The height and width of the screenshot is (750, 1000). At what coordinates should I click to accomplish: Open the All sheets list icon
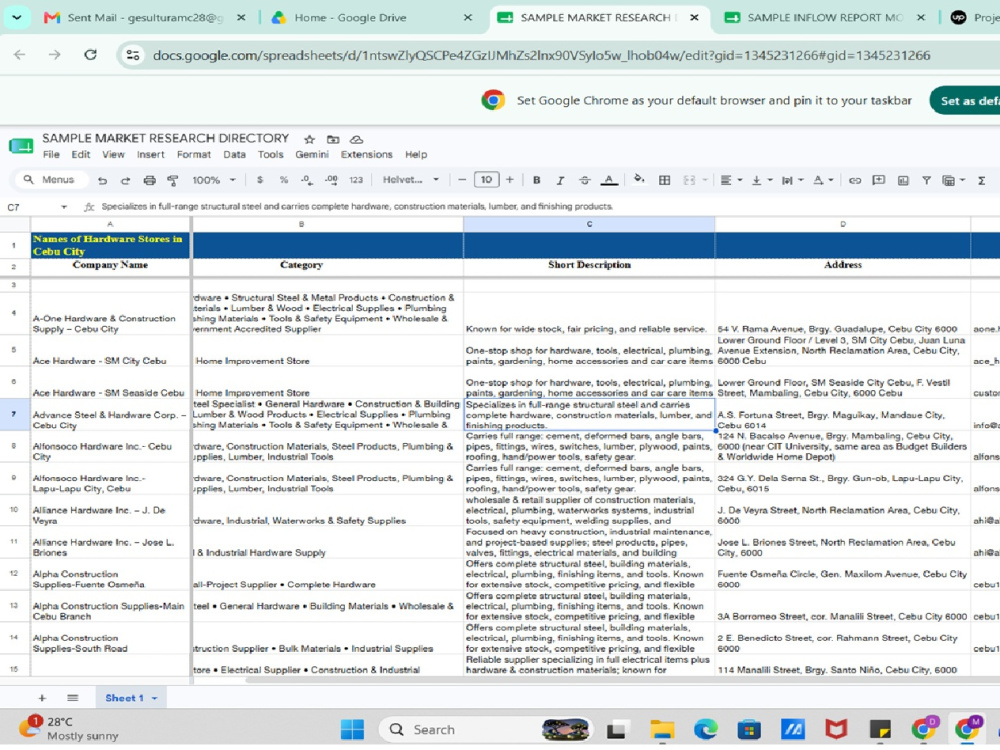73,698
